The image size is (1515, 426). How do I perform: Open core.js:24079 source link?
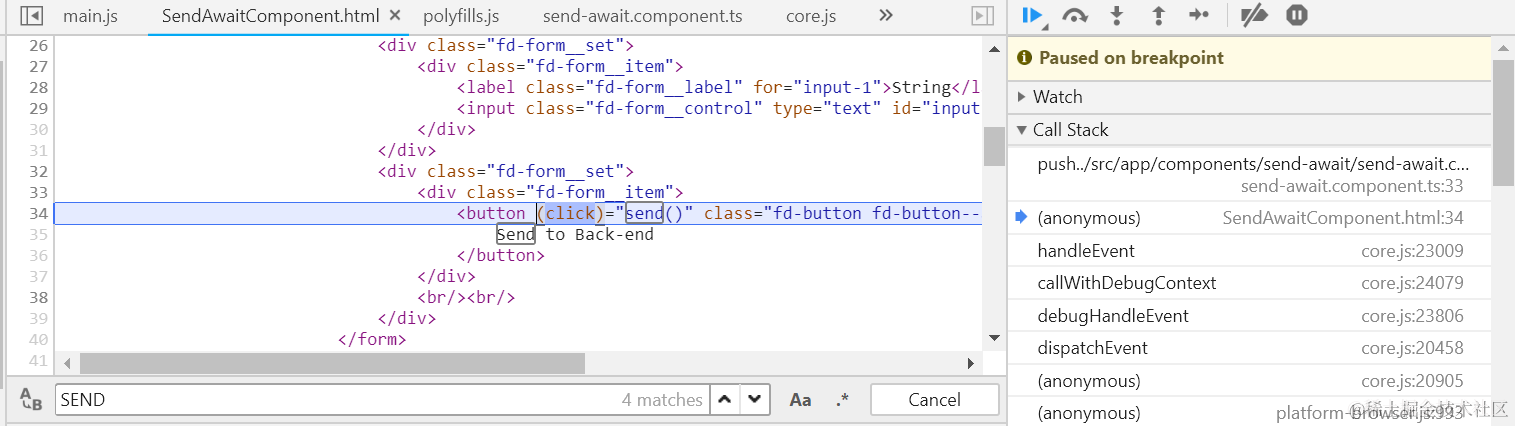pos(1412,283)
